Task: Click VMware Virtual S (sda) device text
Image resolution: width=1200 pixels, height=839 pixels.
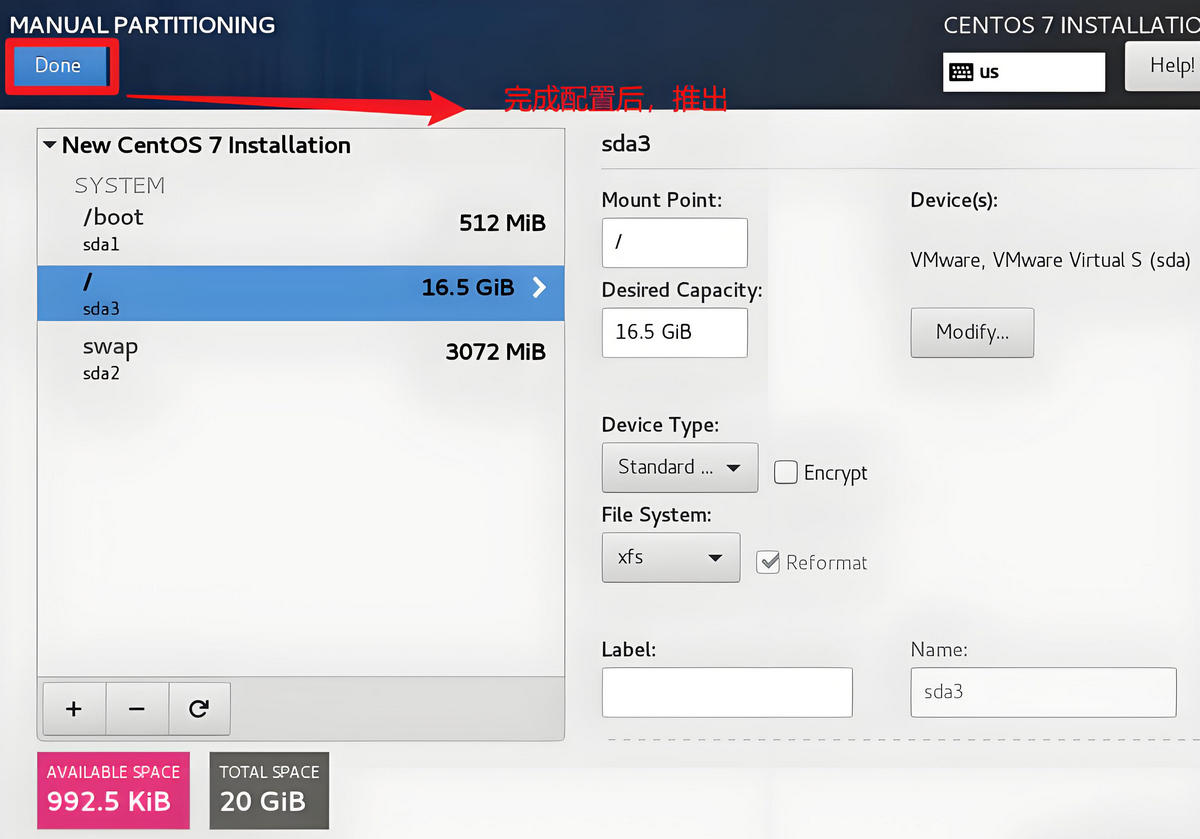Action: tap(1050, 260)
